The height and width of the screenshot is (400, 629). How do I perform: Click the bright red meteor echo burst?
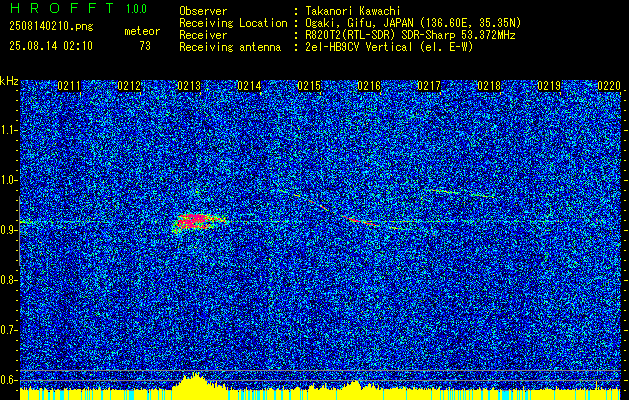[197, 221]
